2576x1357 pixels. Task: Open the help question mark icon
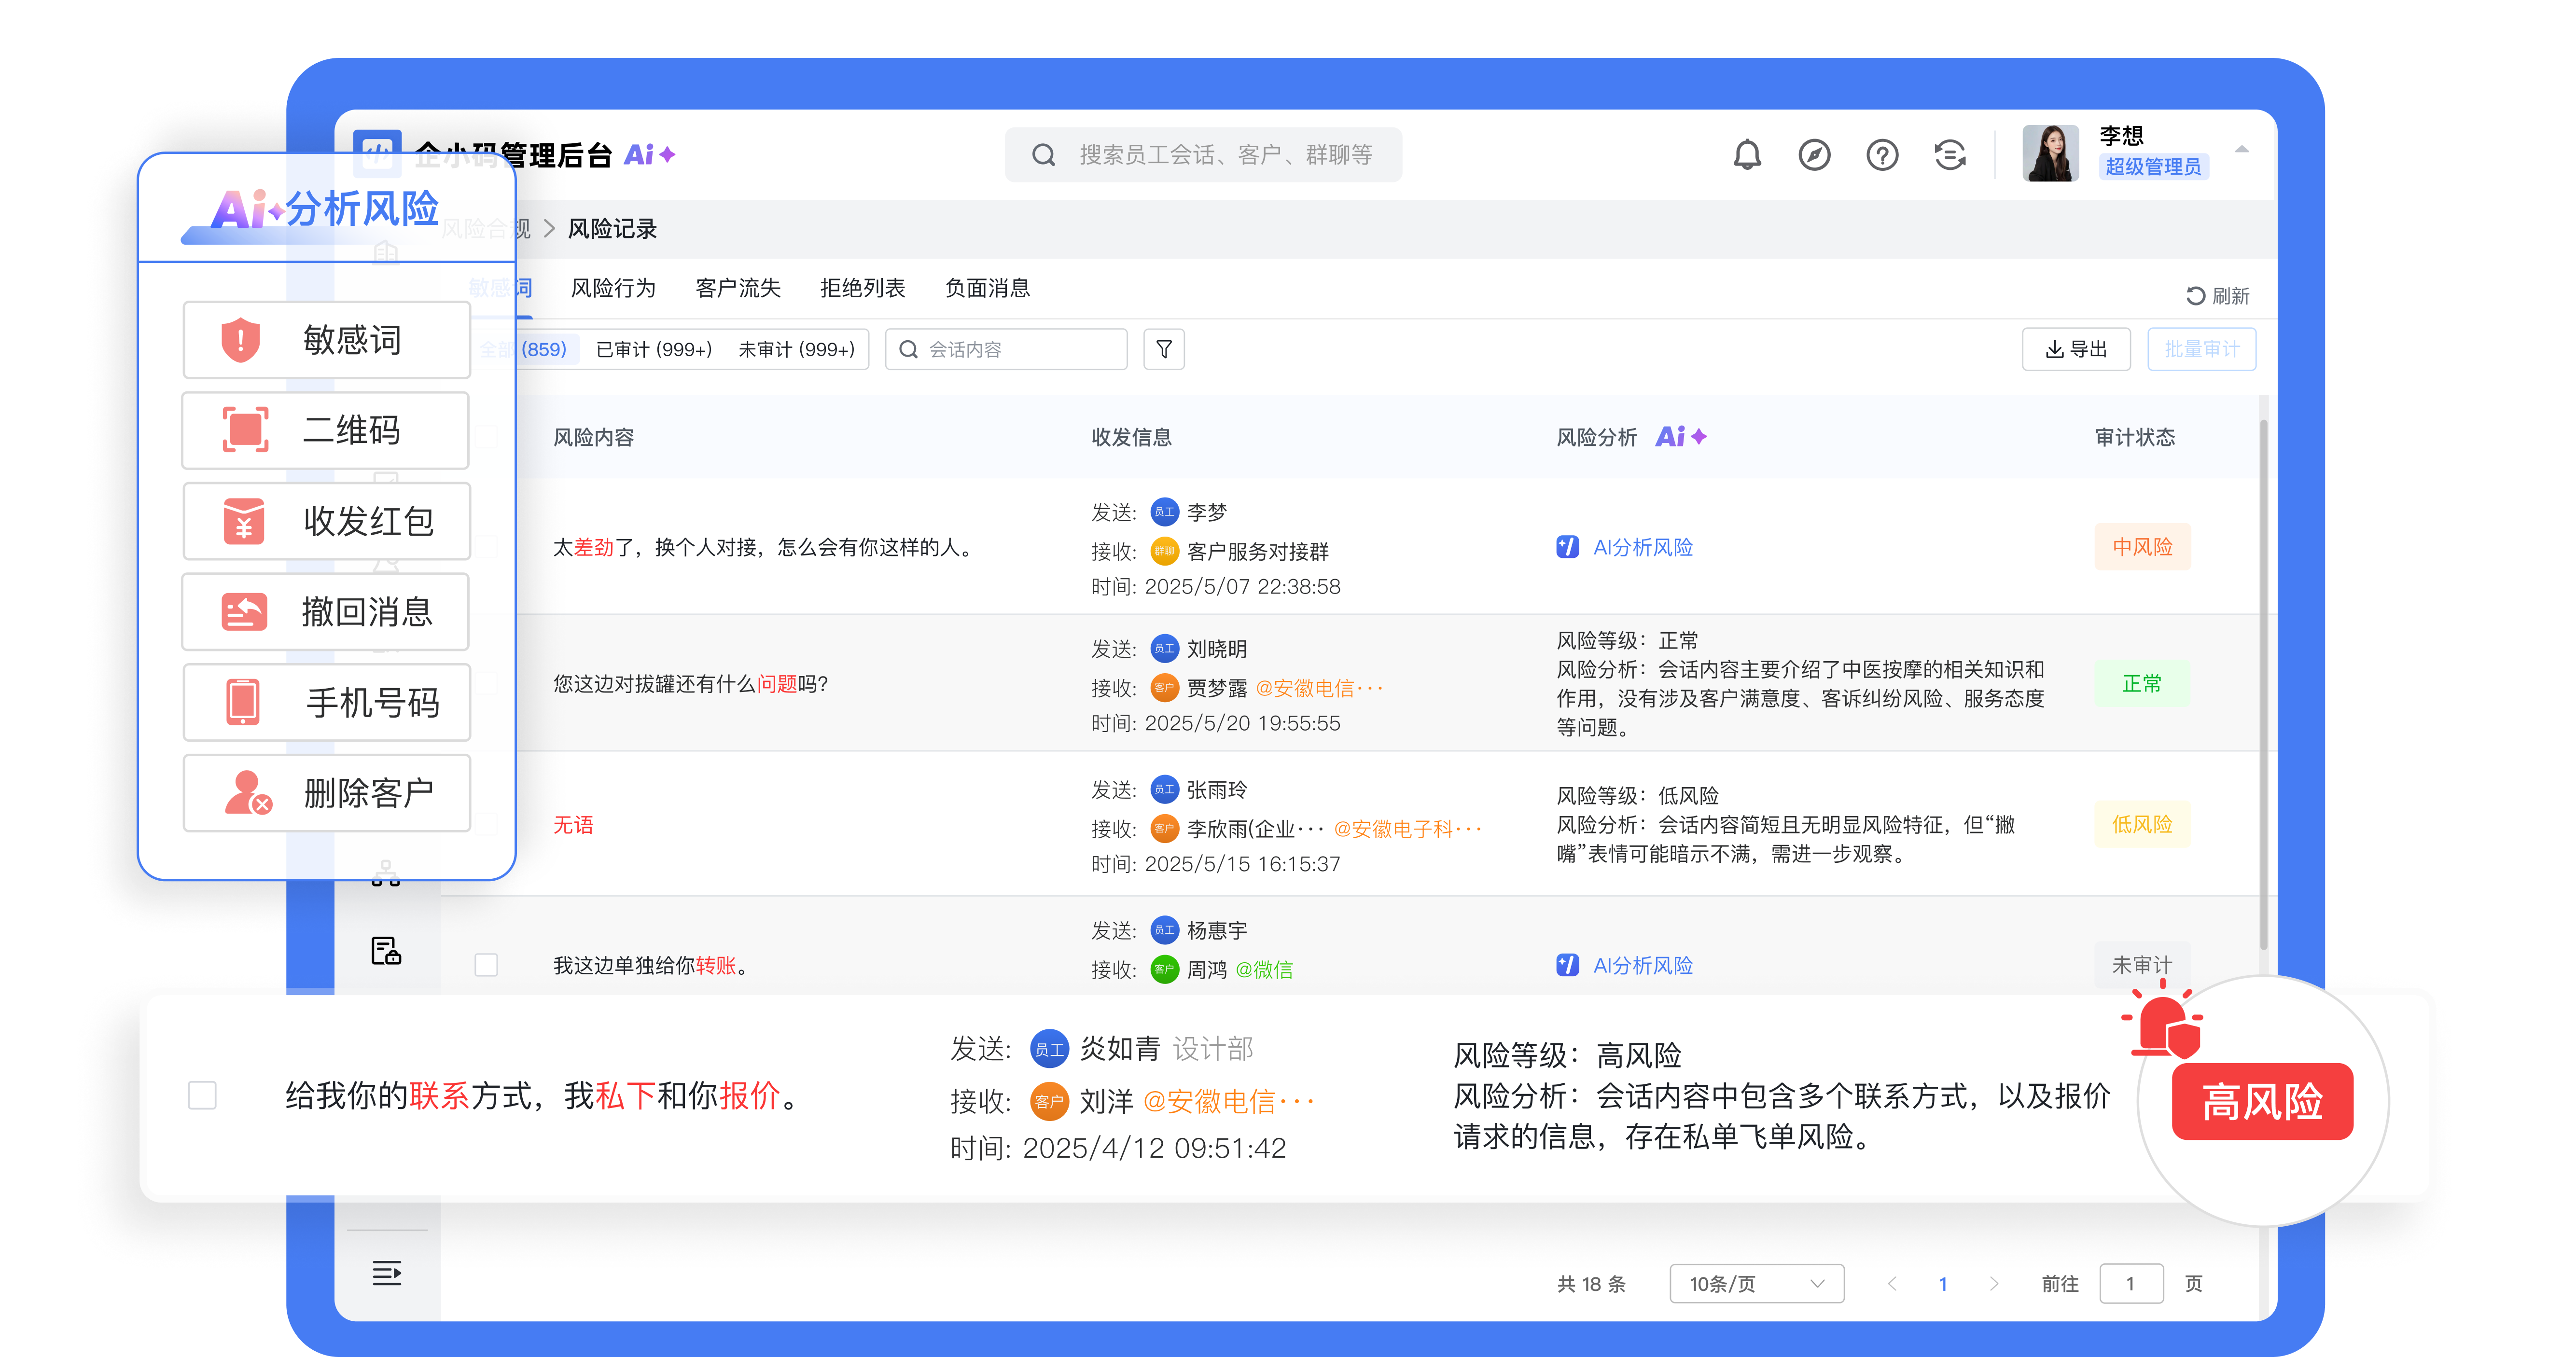(x=1882, y=155)
